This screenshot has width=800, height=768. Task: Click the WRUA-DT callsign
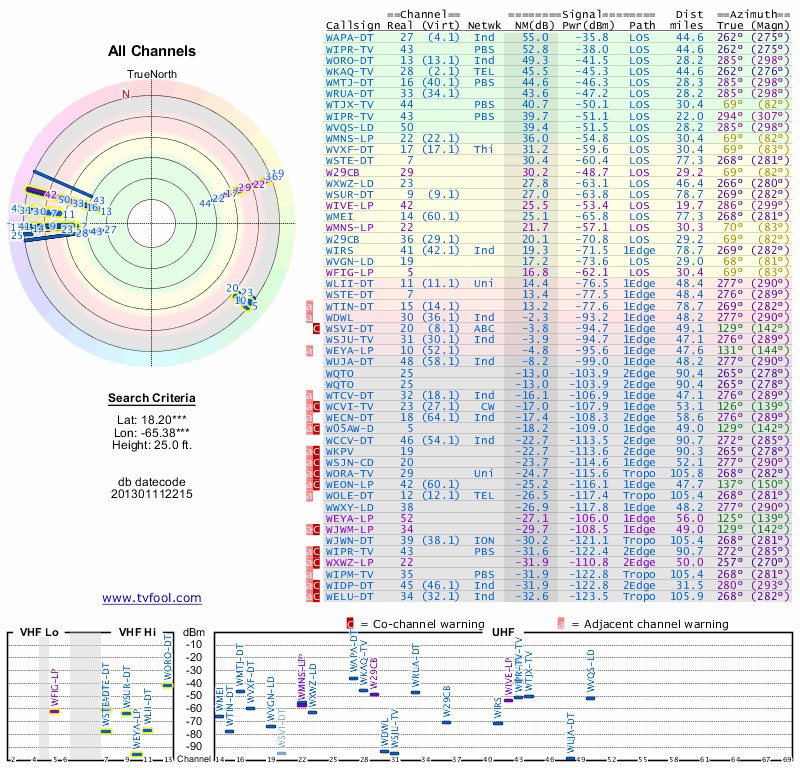click(349, 94)
